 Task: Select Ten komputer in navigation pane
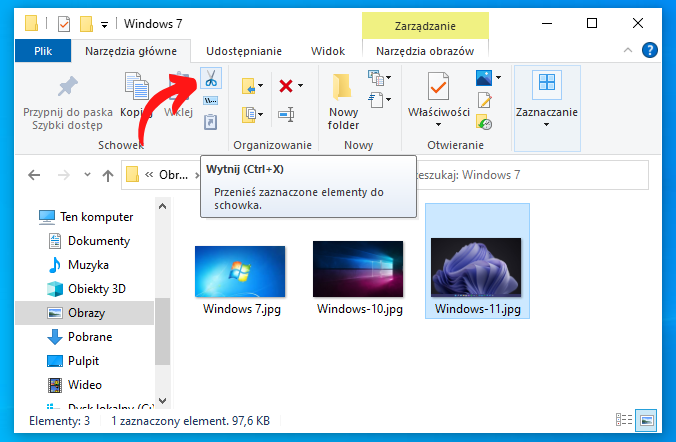tap(86, 216)
